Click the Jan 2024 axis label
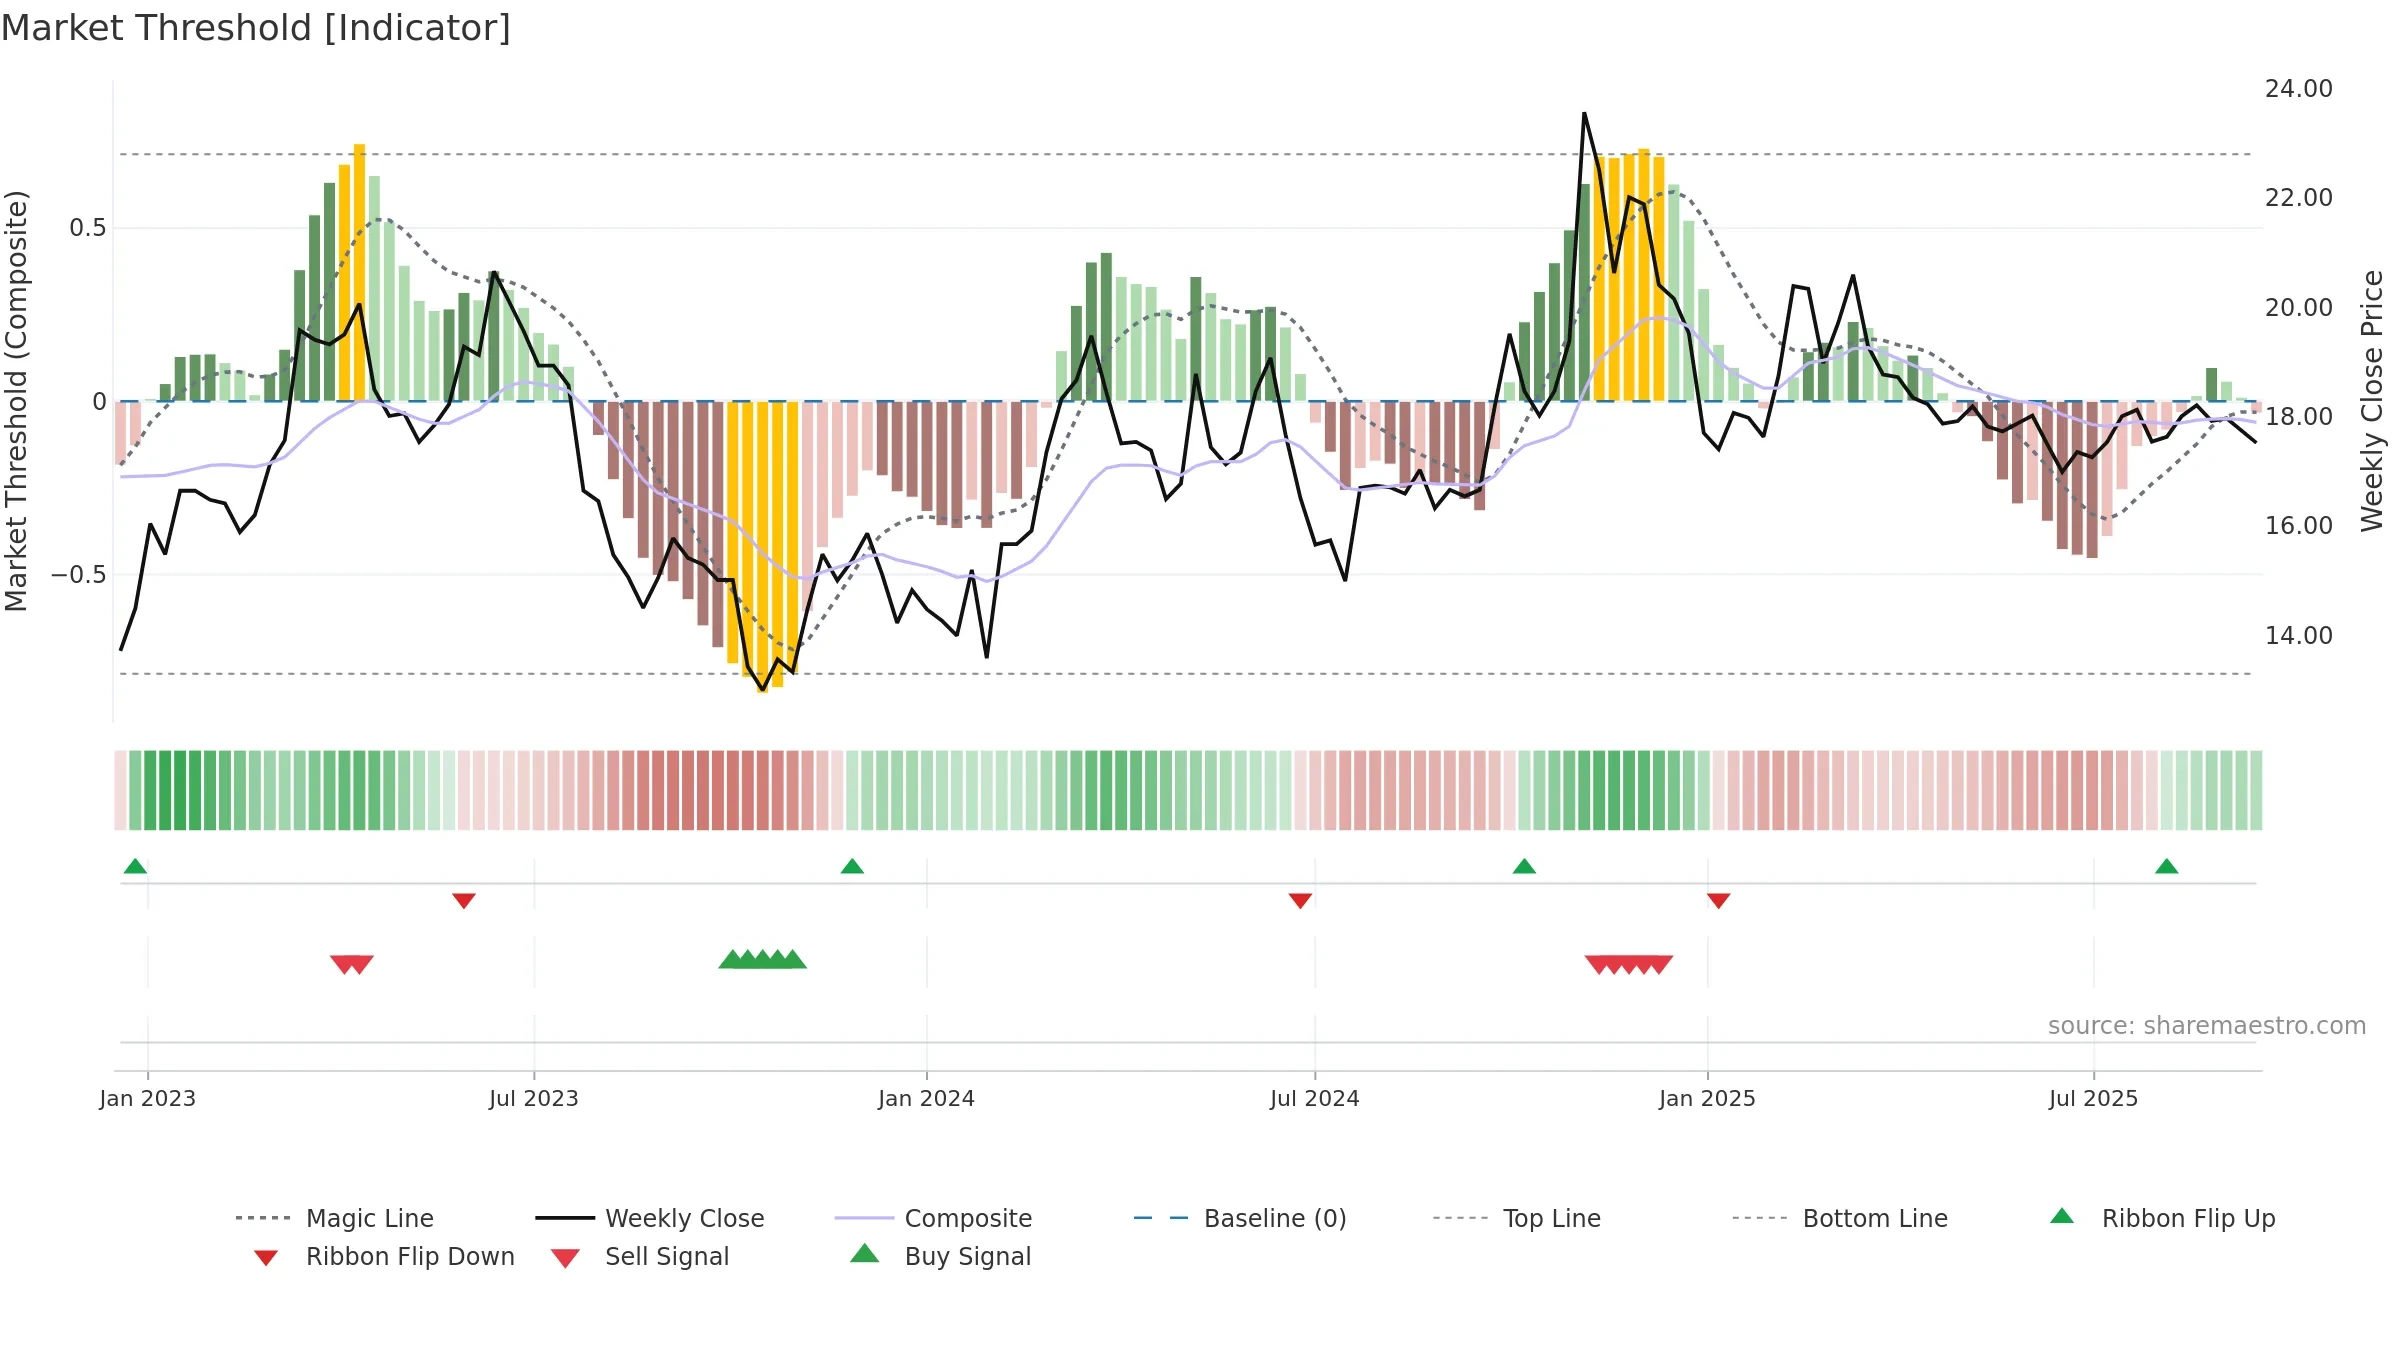This screenshot has width=2400, height=1350. 926,1098
